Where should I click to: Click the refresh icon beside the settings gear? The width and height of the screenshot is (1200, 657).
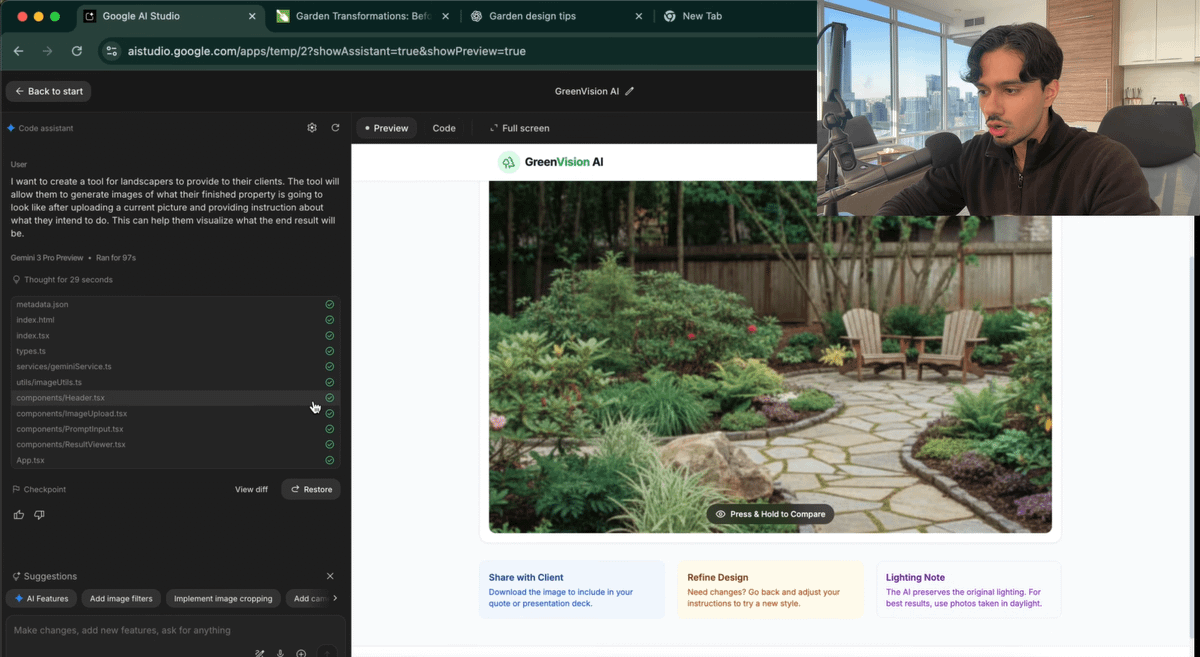335,128
